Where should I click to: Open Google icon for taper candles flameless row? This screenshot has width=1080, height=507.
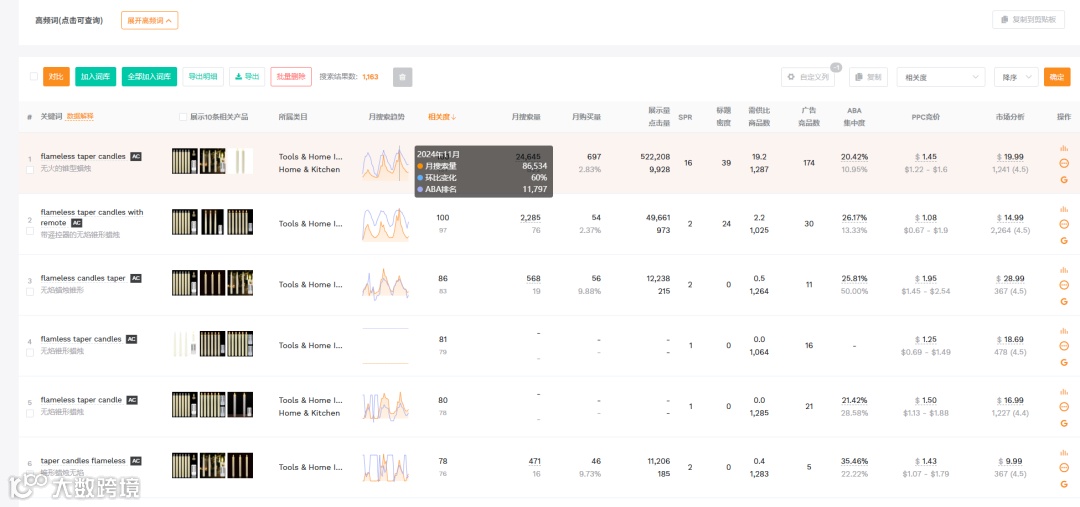1063,484
